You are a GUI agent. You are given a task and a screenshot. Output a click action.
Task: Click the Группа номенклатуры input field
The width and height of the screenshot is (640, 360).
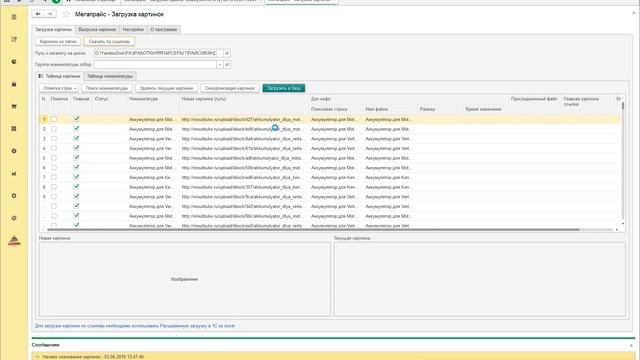click(155, 64)
